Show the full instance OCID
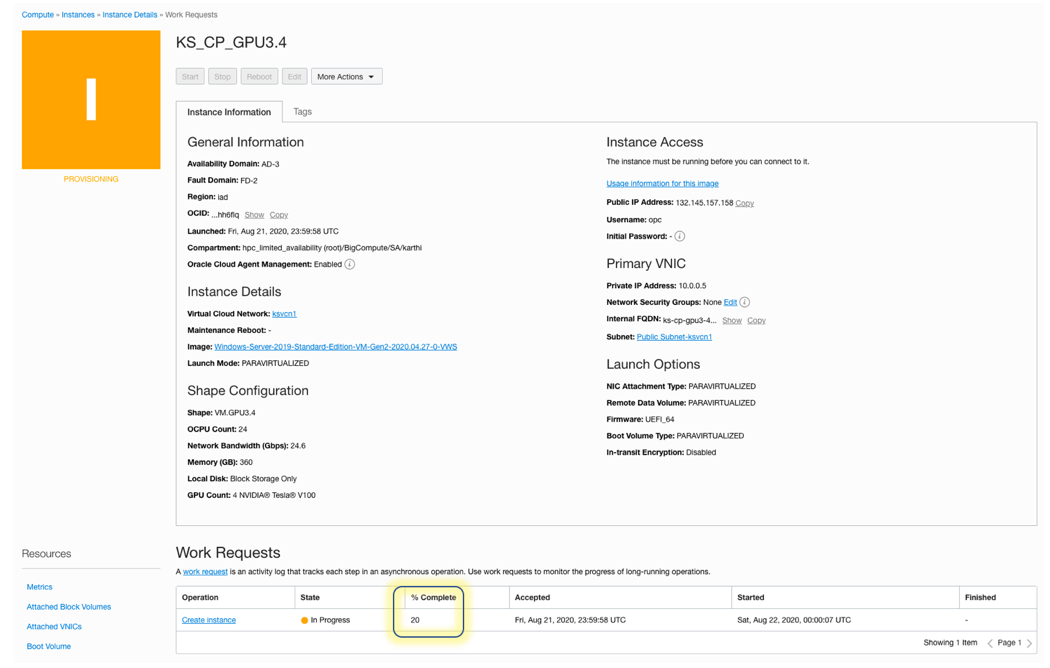The height and width of the screenshot is (668, 1050). click(x=254, y=214)
